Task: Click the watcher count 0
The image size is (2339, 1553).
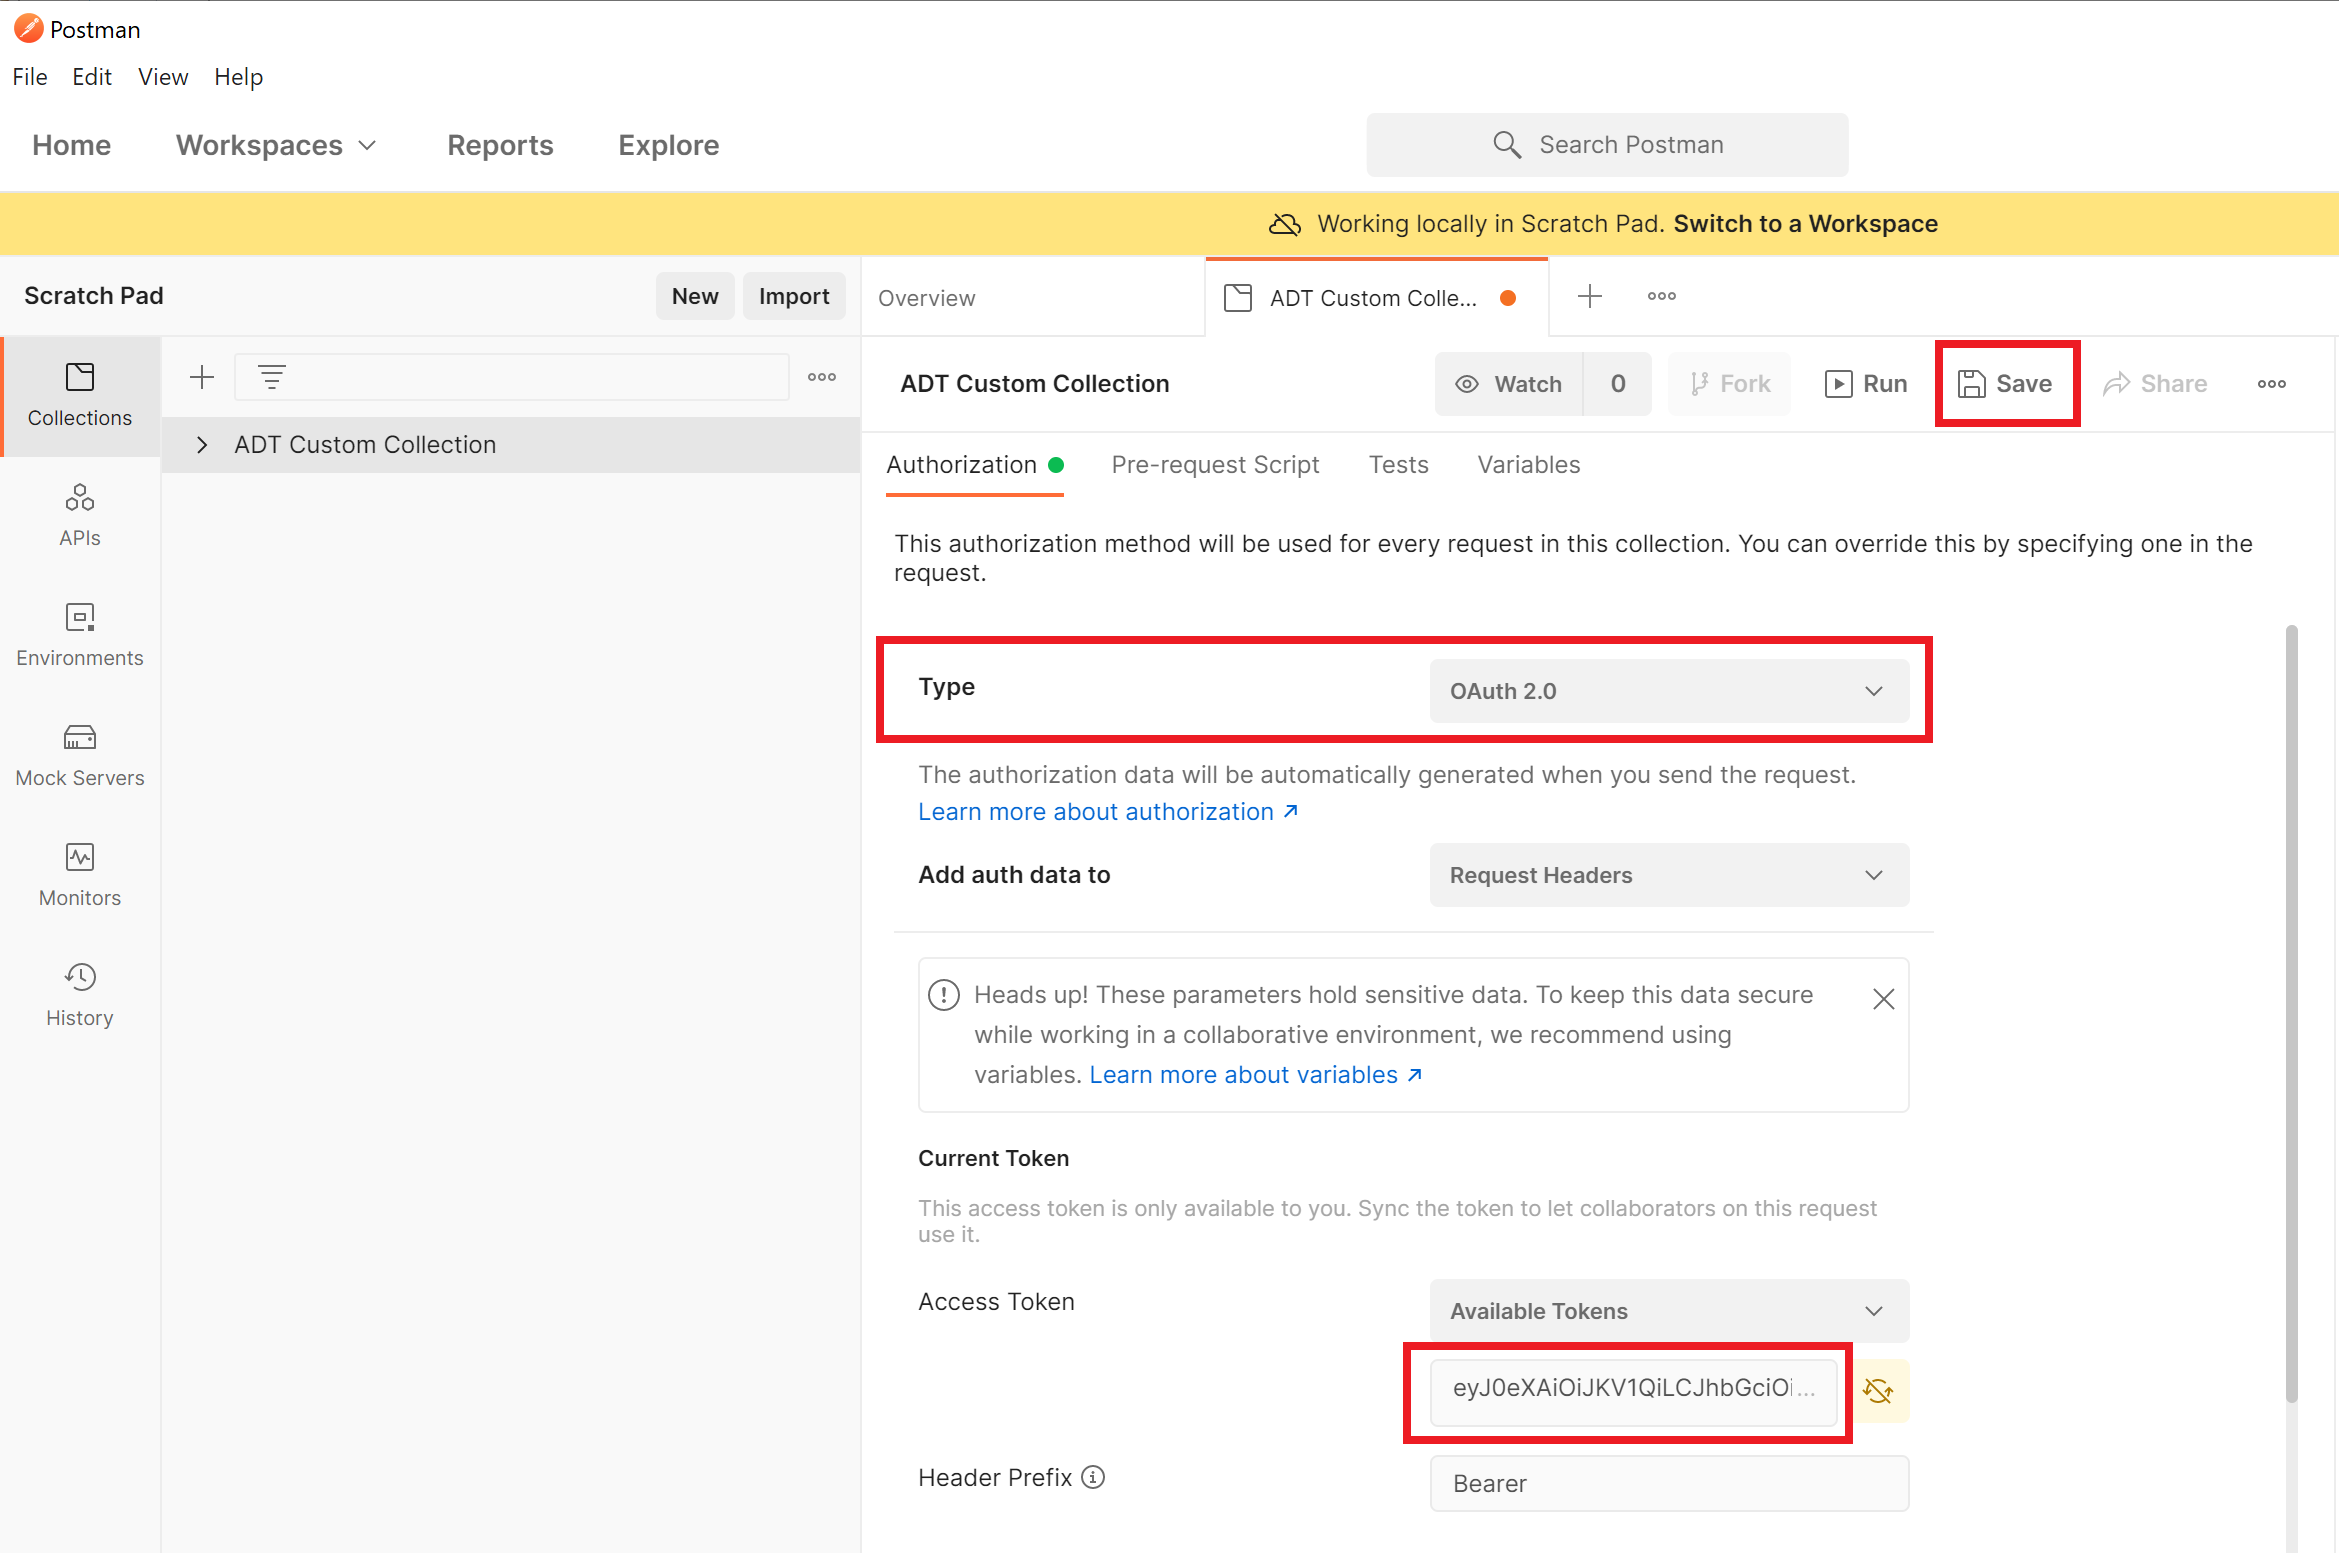Action: click(x=1618, y=384)
